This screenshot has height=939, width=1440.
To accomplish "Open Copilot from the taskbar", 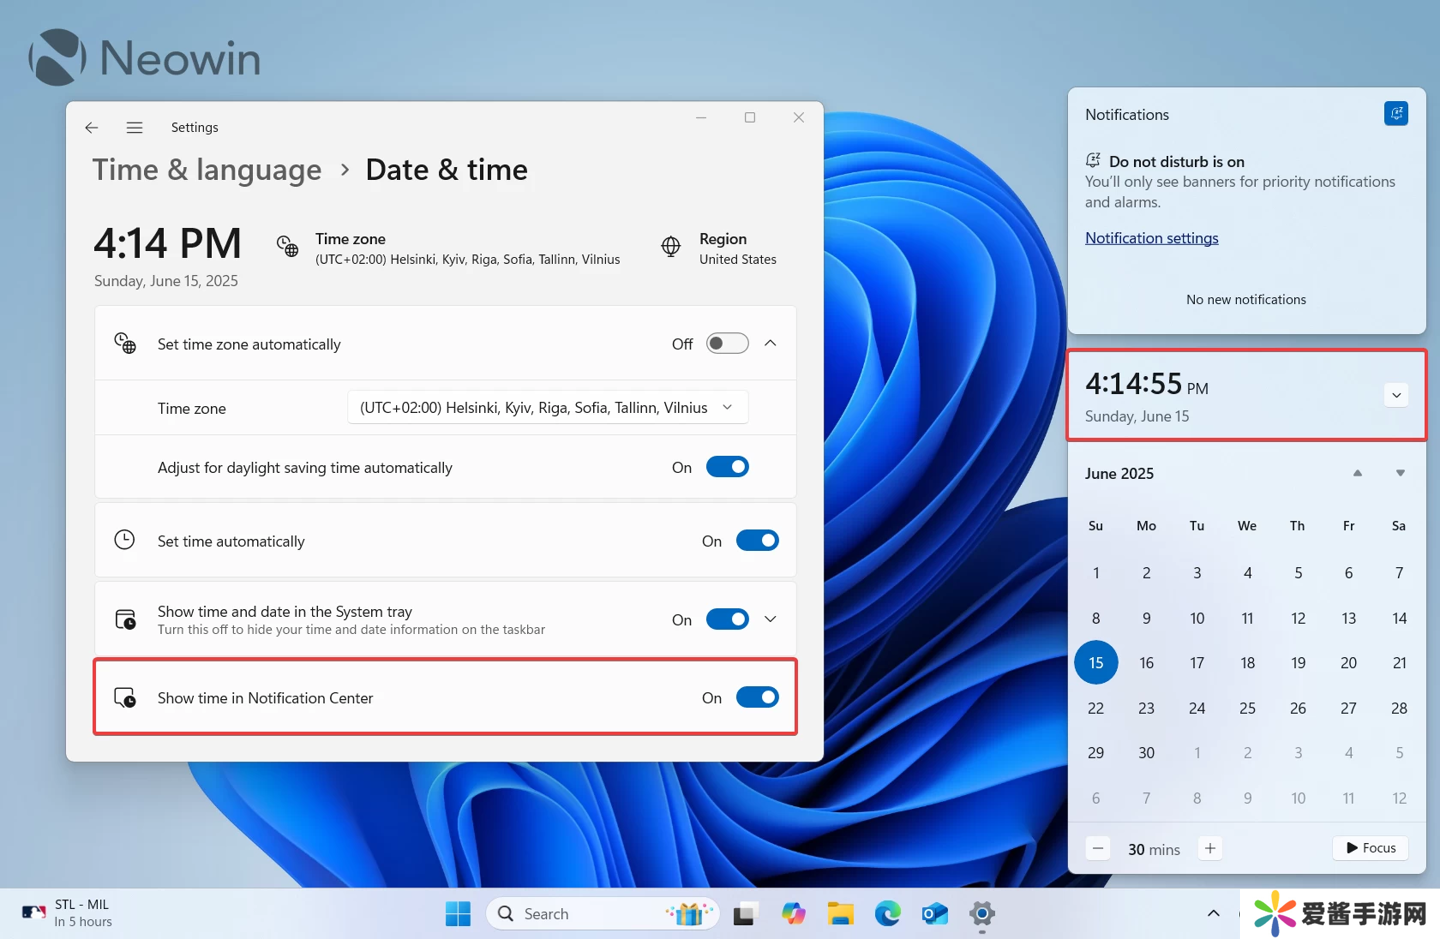I will click(793, 913).
